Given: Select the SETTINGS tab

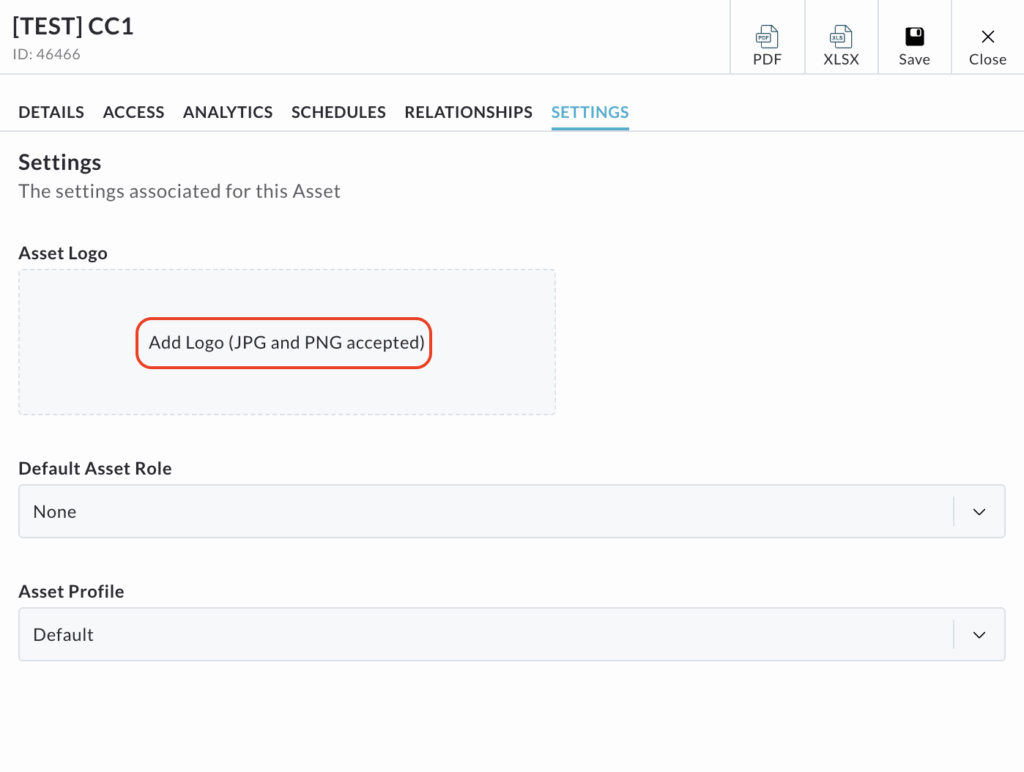Looking at the screenshot, I should (590, 112).
